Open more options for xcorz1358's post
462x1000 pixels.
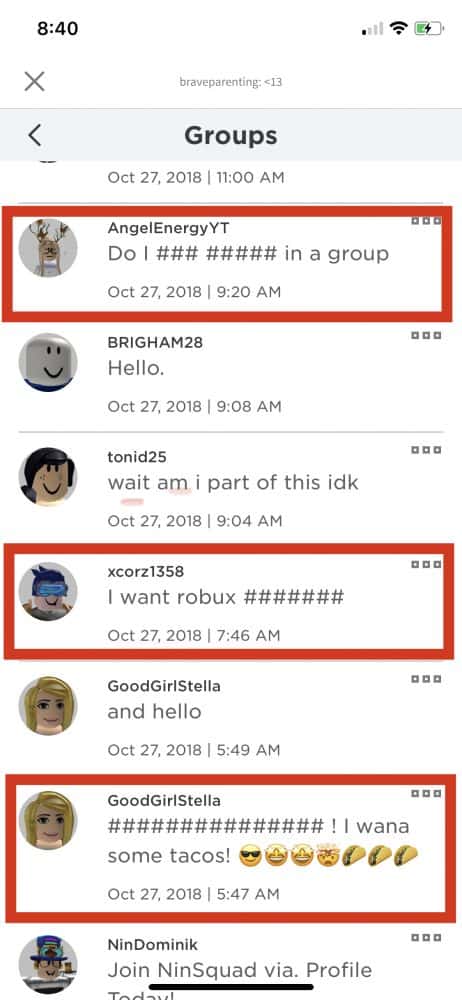pos(426,564)
